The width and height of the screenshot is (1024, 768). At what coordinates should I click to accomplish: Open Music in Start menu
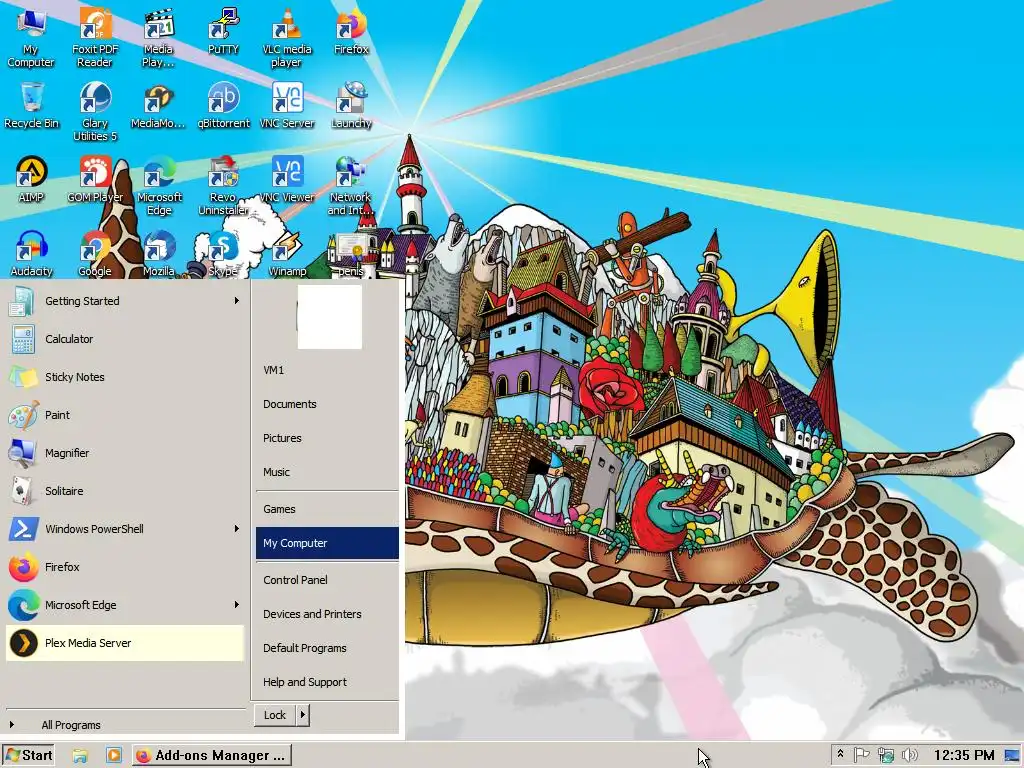point(327,472)
